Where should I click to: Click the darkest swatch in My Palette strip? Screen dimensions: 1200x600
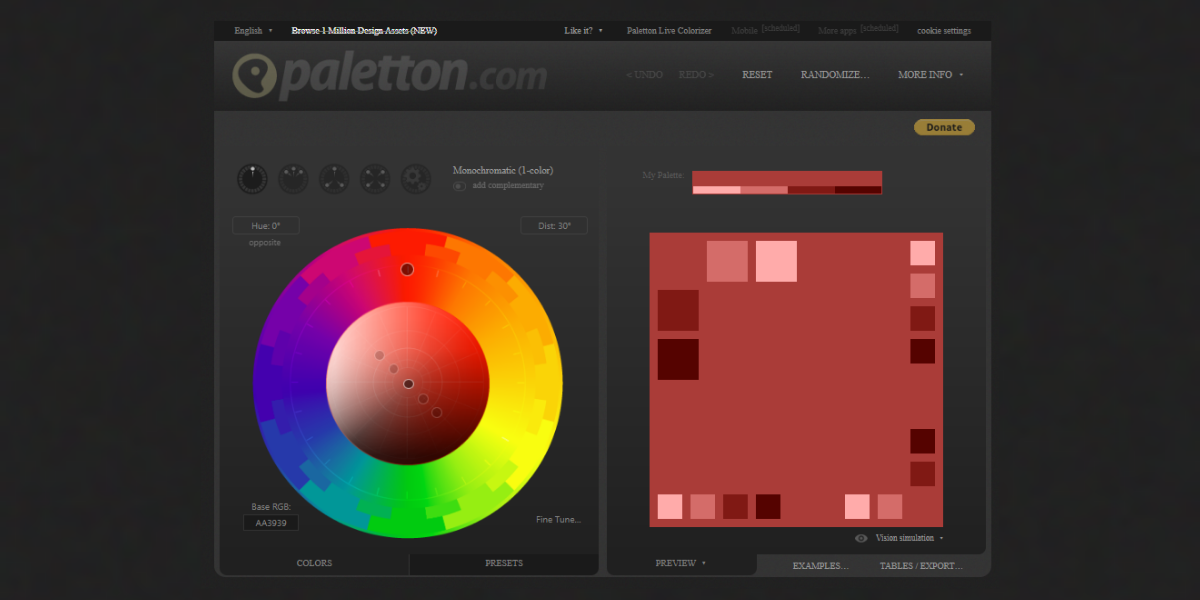pyautogui.click(x=858, y=190)
